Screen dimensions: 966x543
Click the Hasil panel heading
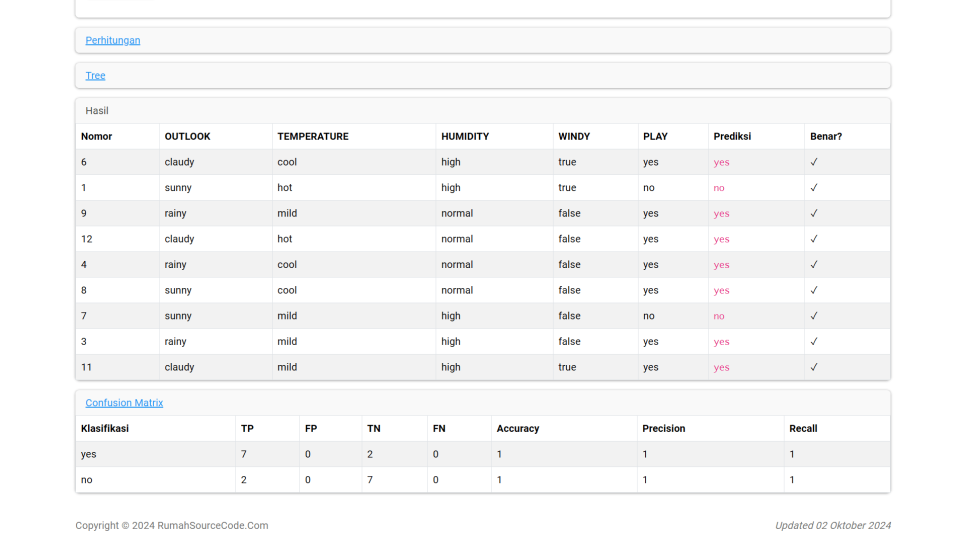[97, 111]
